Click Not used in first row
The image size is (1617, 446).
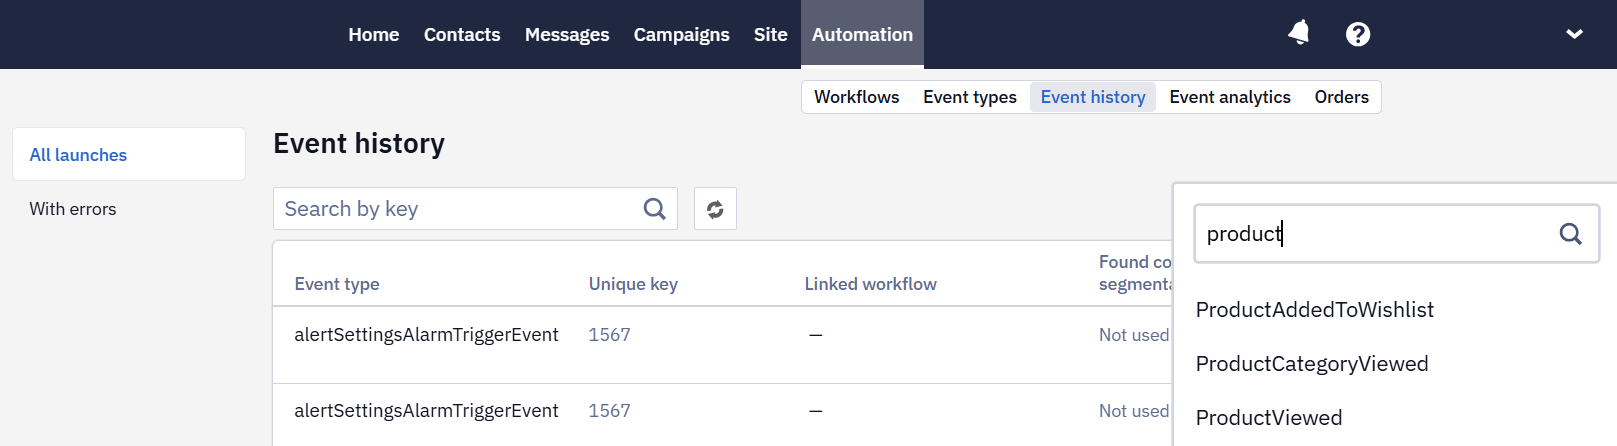pos(1134,335)
